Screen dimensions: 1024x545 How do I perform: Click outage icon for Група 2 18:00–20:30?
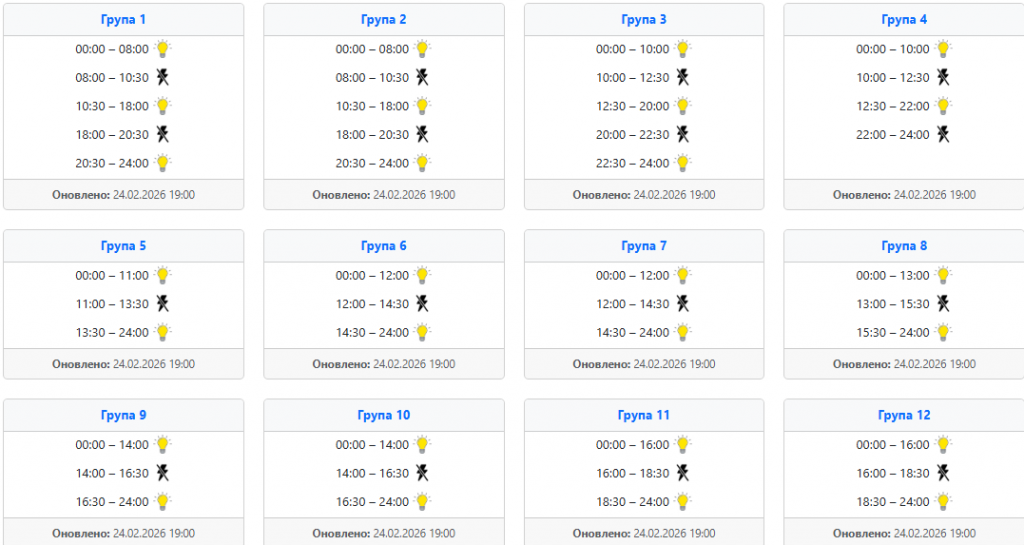[x=423, y=134]
